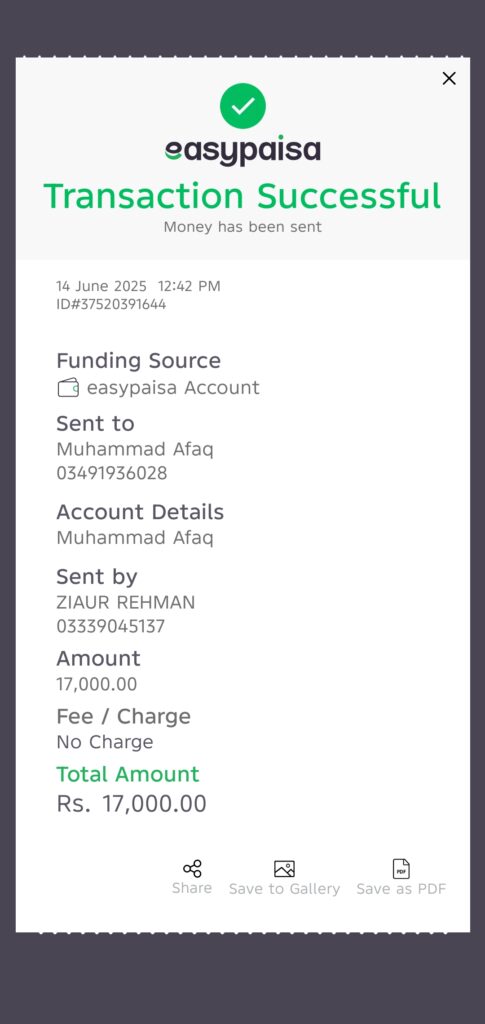Click sender phone number 03339045137
The width and height of the screenshot is (485, 1024).
pos(110,626)
